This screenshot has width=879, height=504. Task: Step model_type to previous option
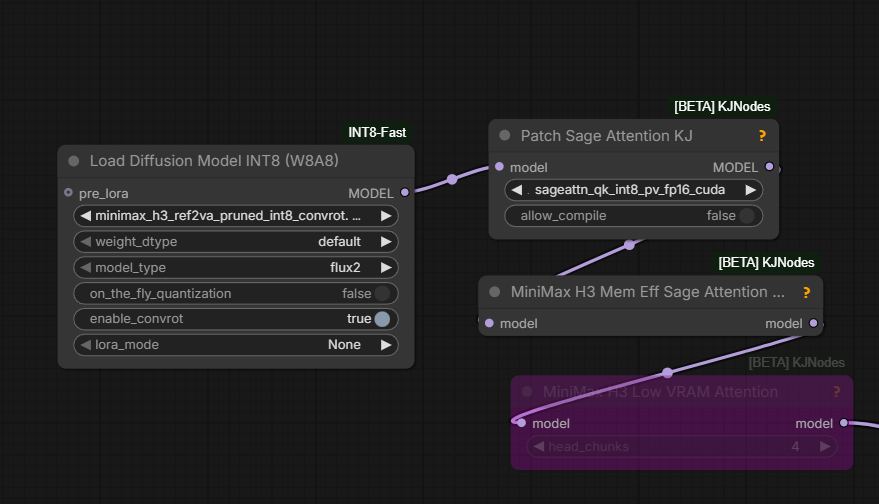point(85,267)
